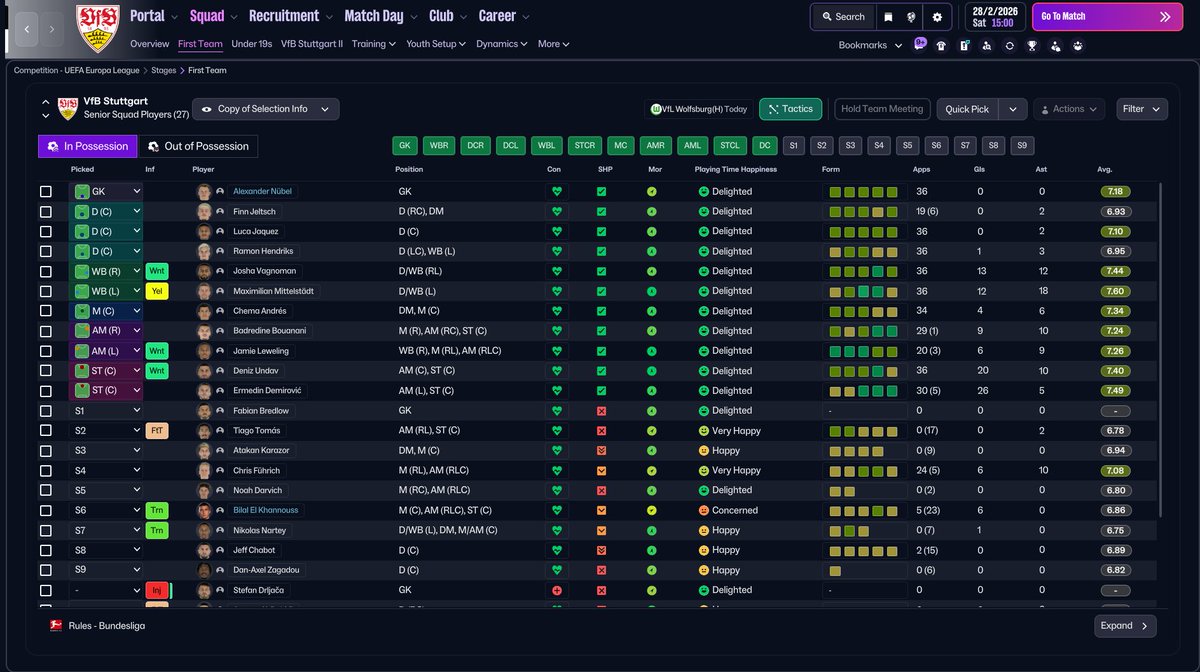The width and height of the screenshot is (1200, 672).
Task: Tick the checkbox for Alexander Nübel
Action: (46, 192)
